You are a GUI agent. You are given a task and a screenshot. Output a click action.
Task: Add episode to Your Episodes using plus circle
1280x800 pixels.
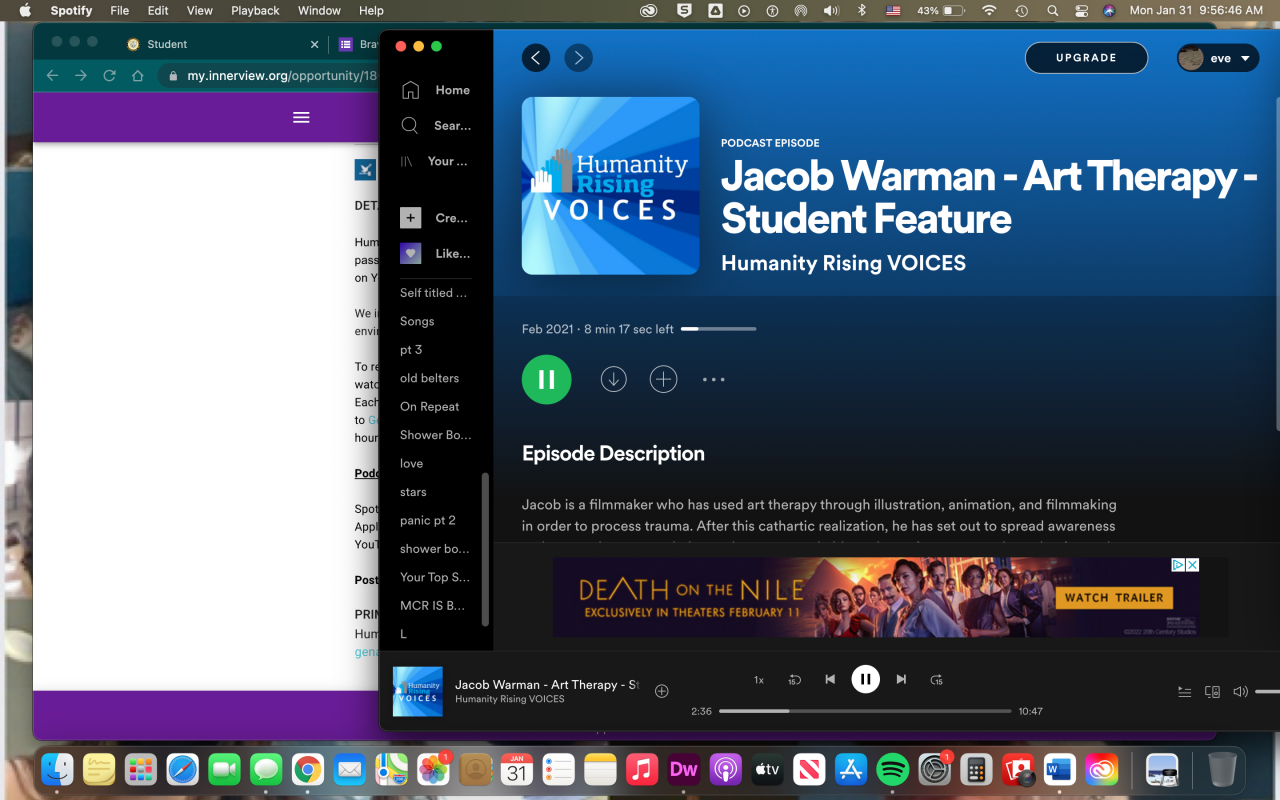(663, 379)
